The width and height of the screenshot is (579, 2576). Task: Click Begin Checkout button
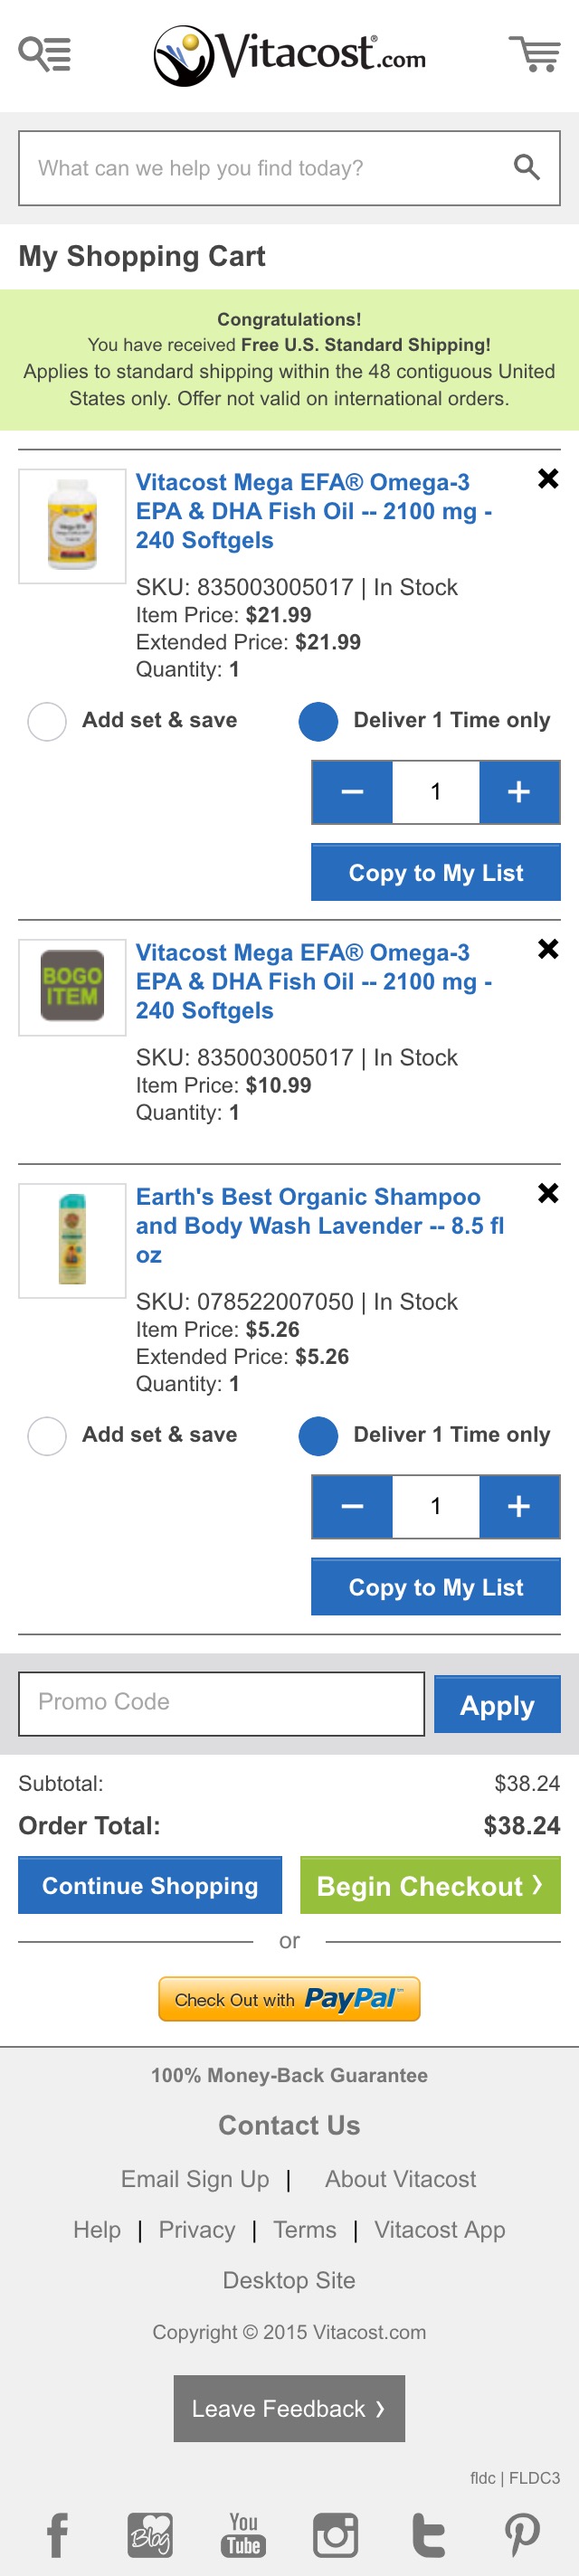click(430, 1886)
